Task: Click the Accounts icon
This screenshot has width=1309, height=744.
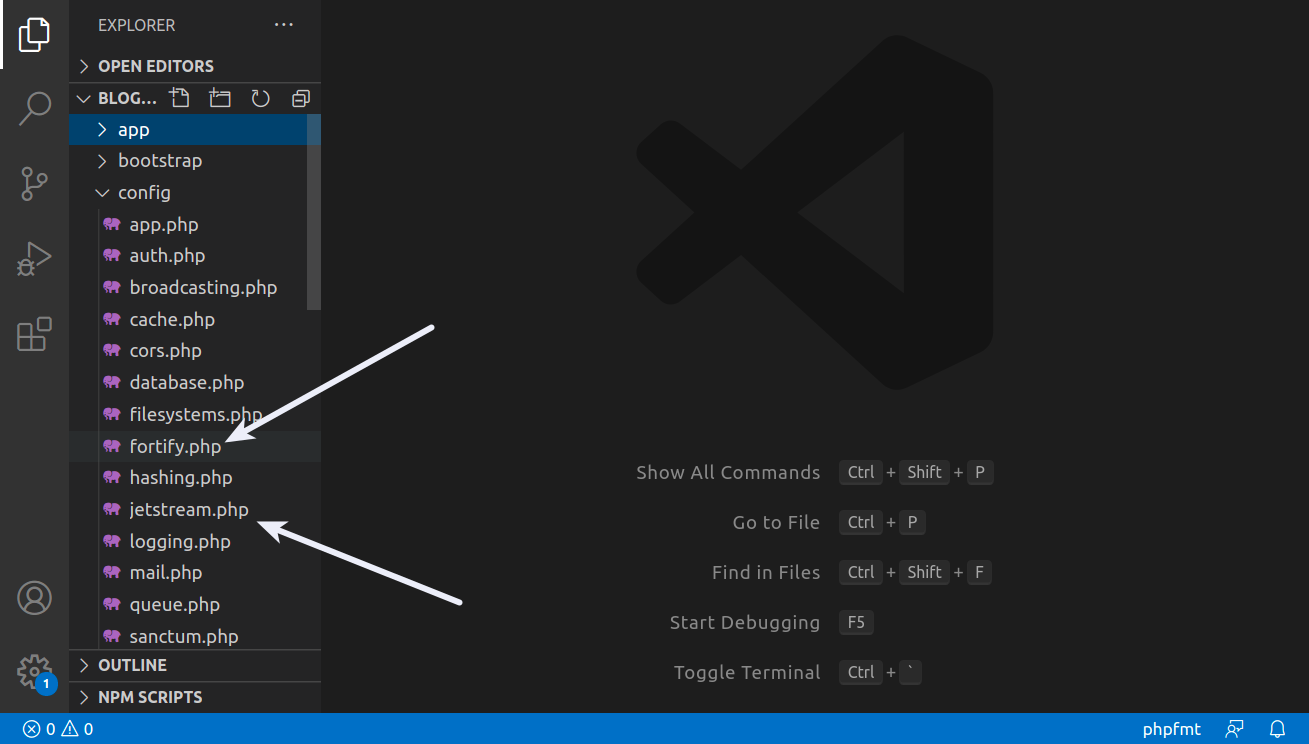Action: coord(34,598)
